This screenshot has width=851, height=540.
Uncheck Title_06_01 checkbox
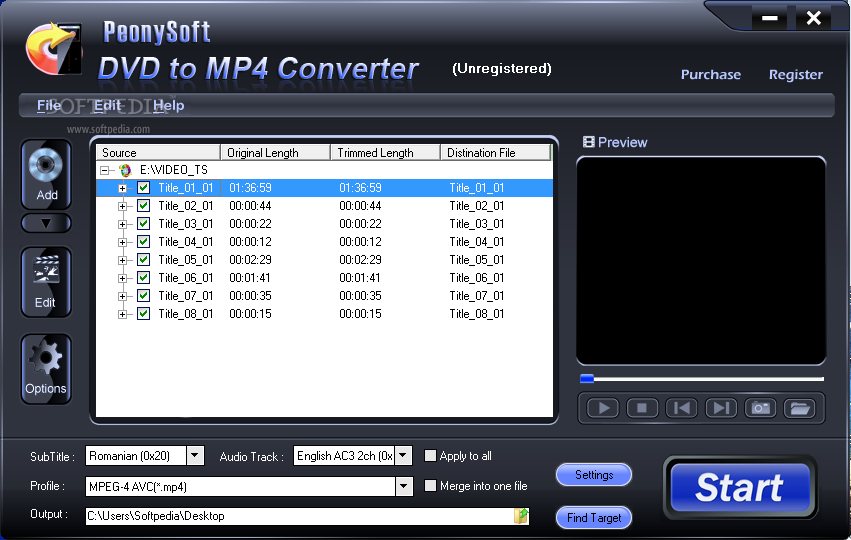coord(143,278)
